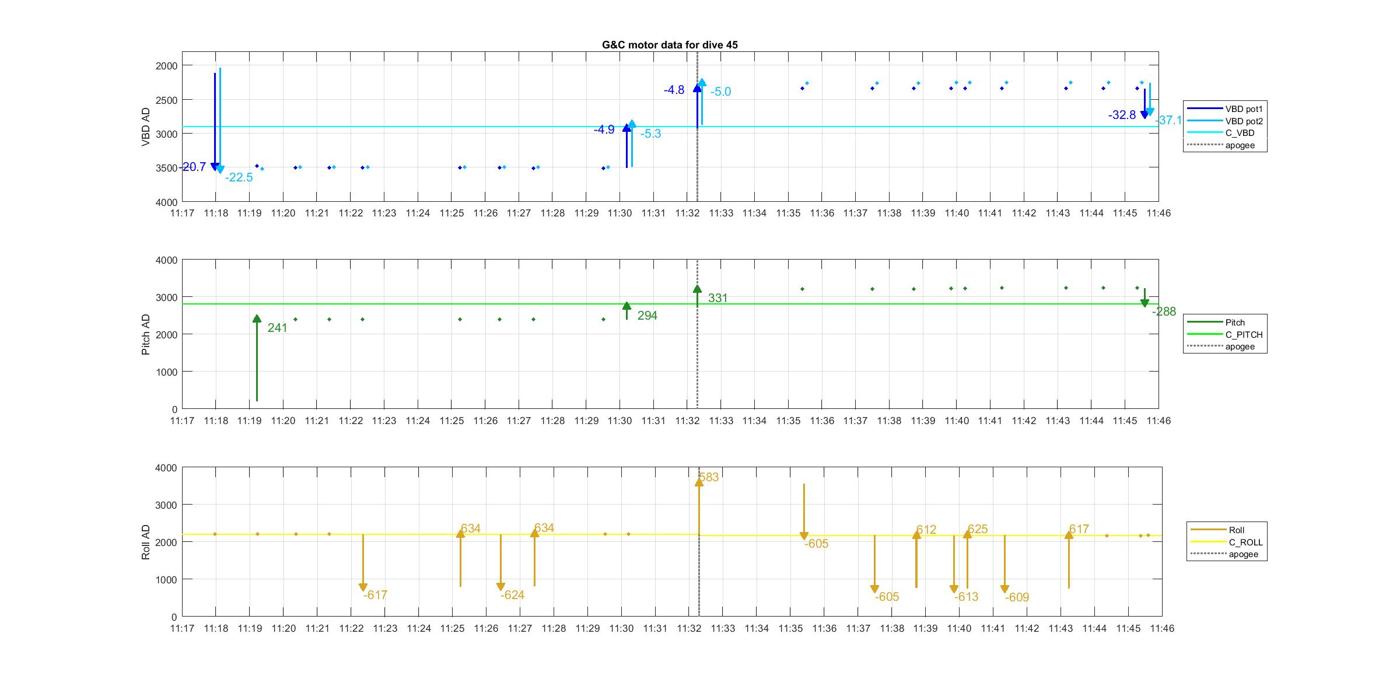Click the '-4.9' VBD data label
The image size is (1400, 693).
tap(604, 130)
